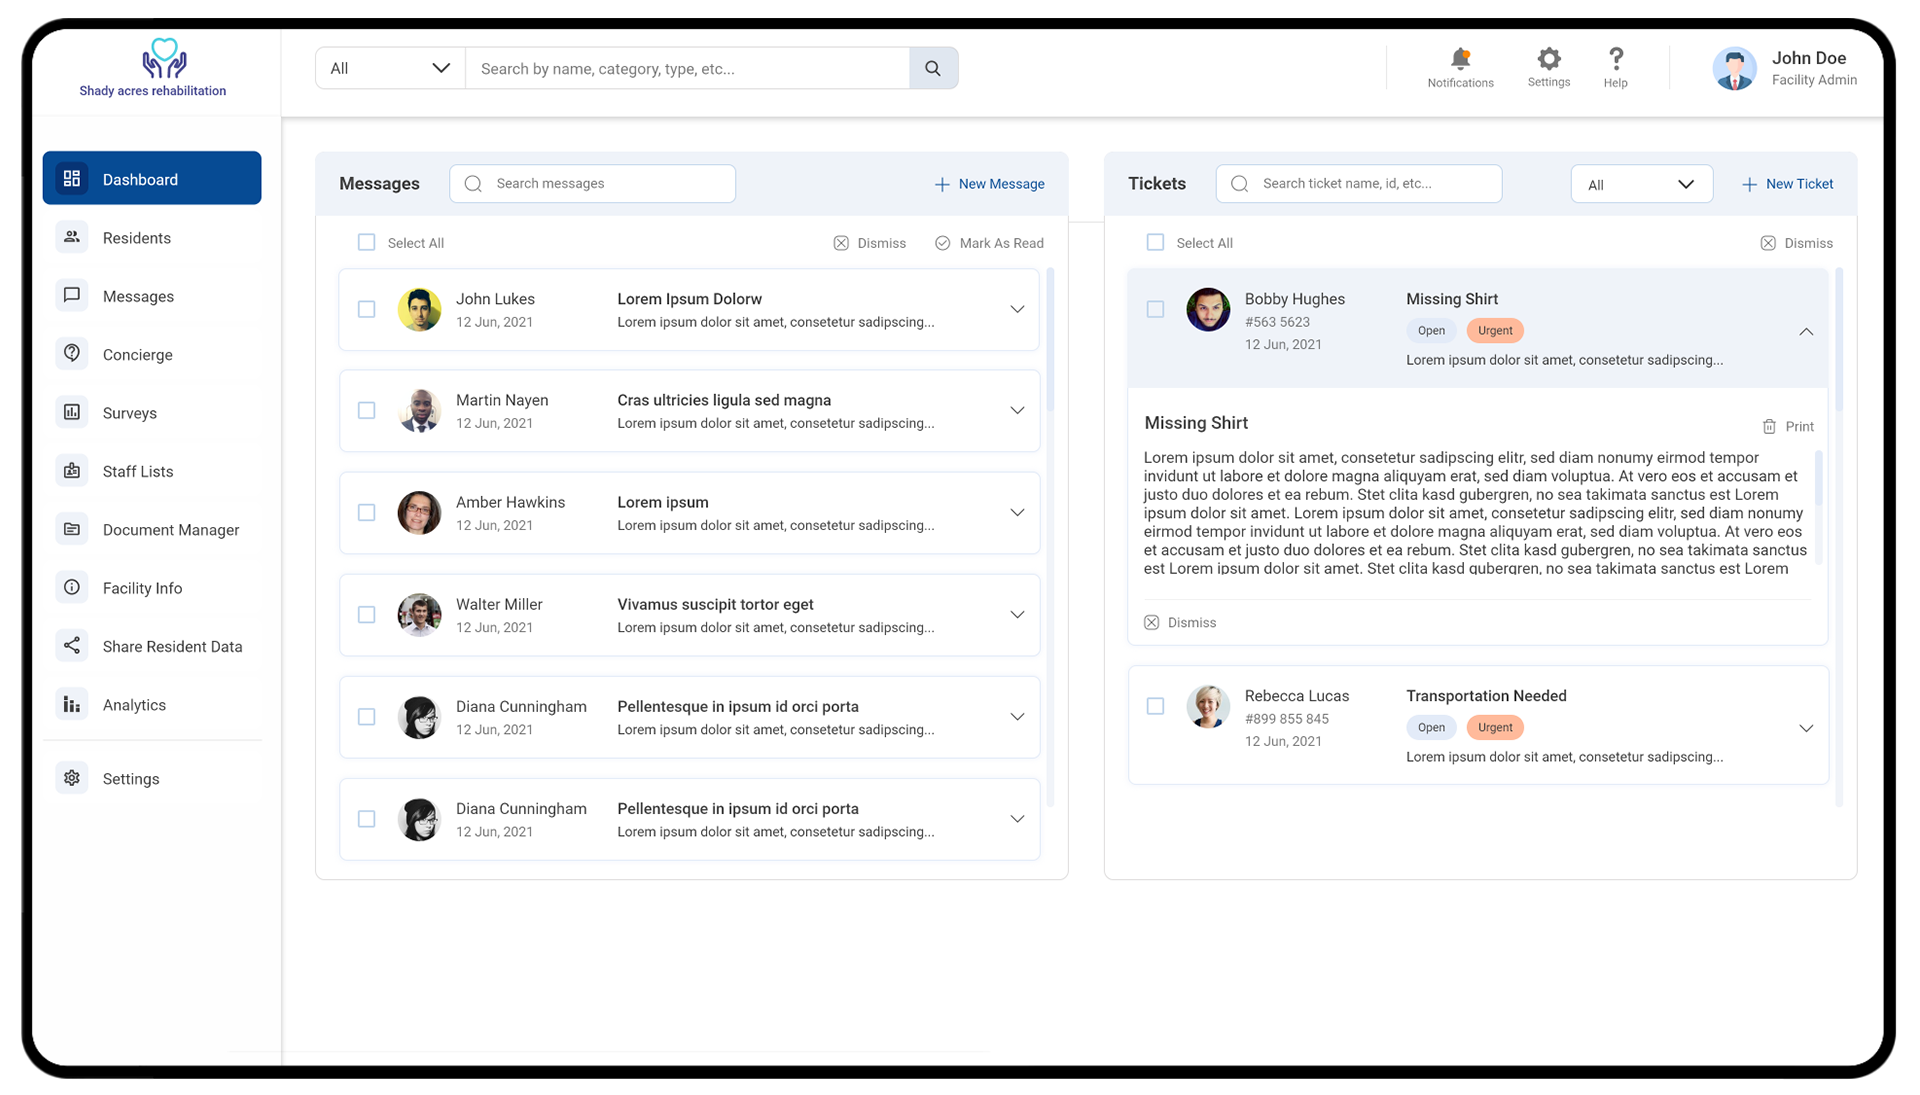Click Rebecca Lucas avatar photo
The width and height of the screenshot is (1920, 1095).
[1208, 706]
